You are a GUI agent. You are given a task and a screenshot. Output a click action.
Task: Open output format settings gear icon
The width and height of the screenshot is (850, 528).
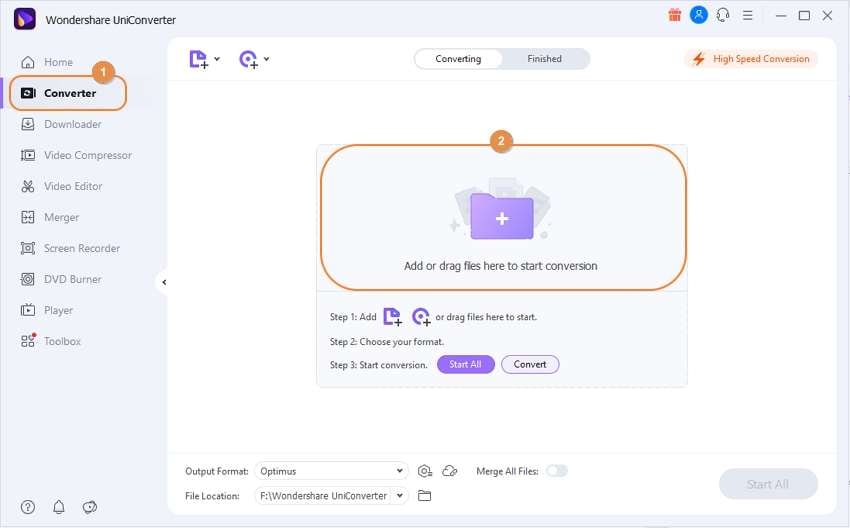424,471
